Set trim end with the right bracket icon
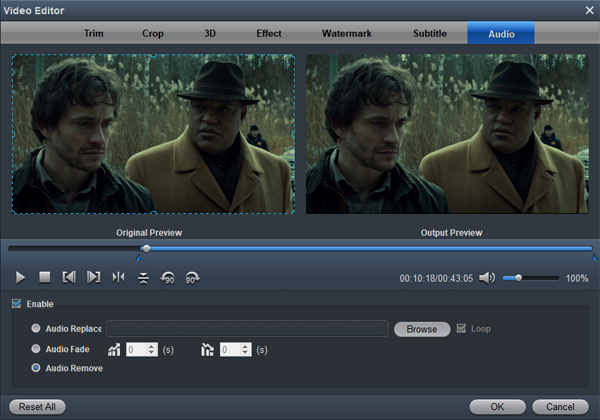Viewport: 600px width, 420px height. pos(93,277)
